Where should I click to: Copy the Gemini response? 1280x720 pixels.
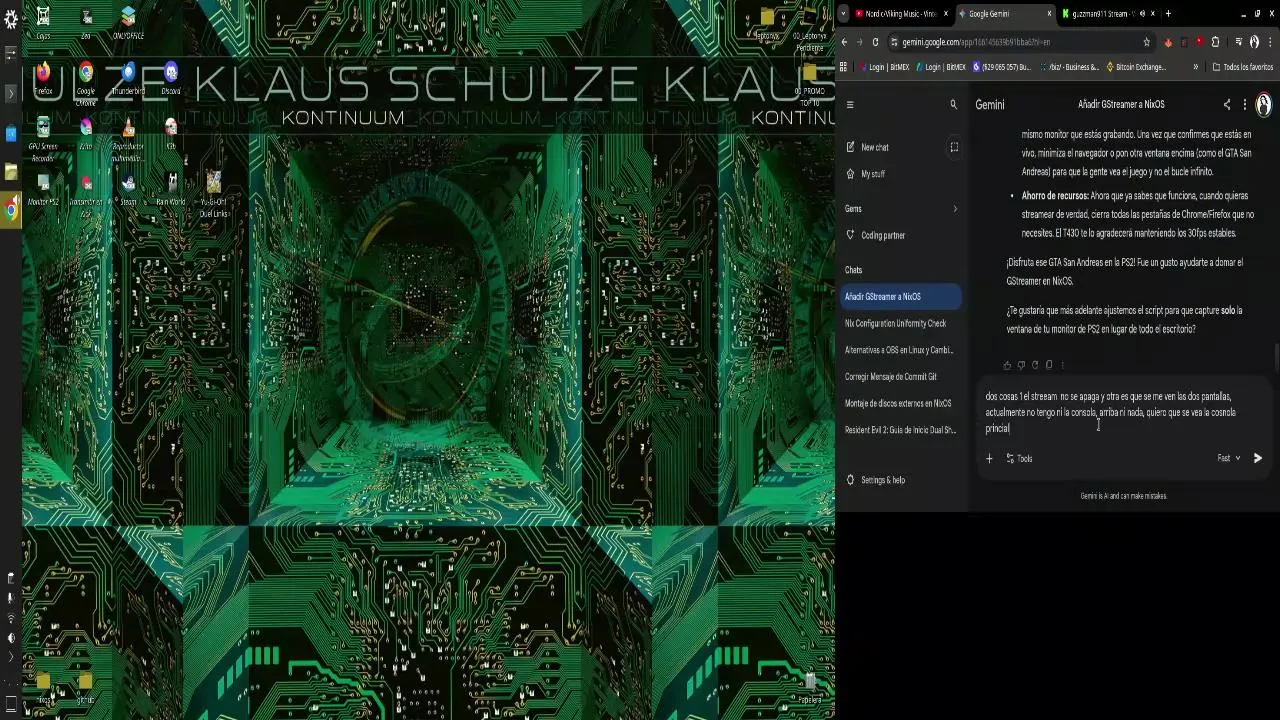tap(1049, 365)
